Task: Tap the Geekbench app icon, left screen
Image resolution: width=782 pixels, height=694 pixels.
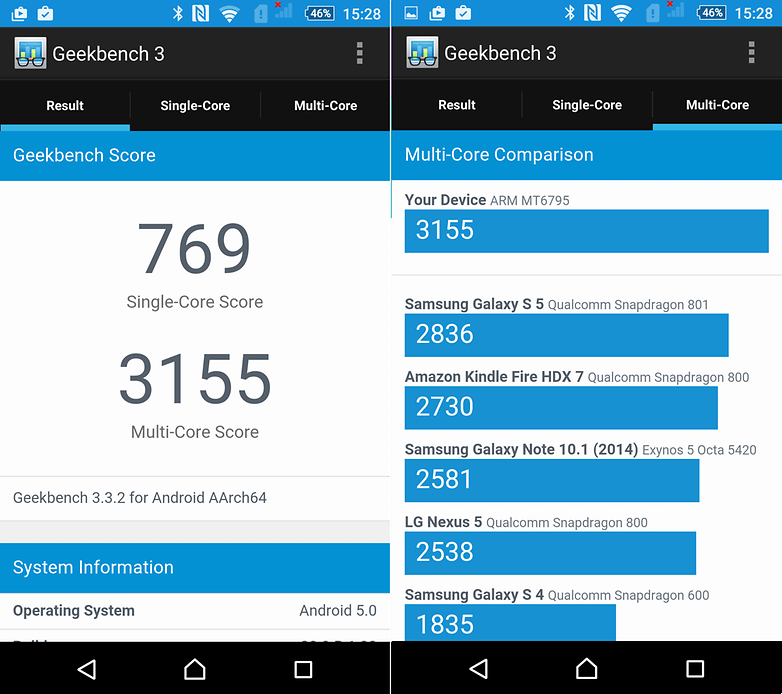Action: [x=30, y=53]
